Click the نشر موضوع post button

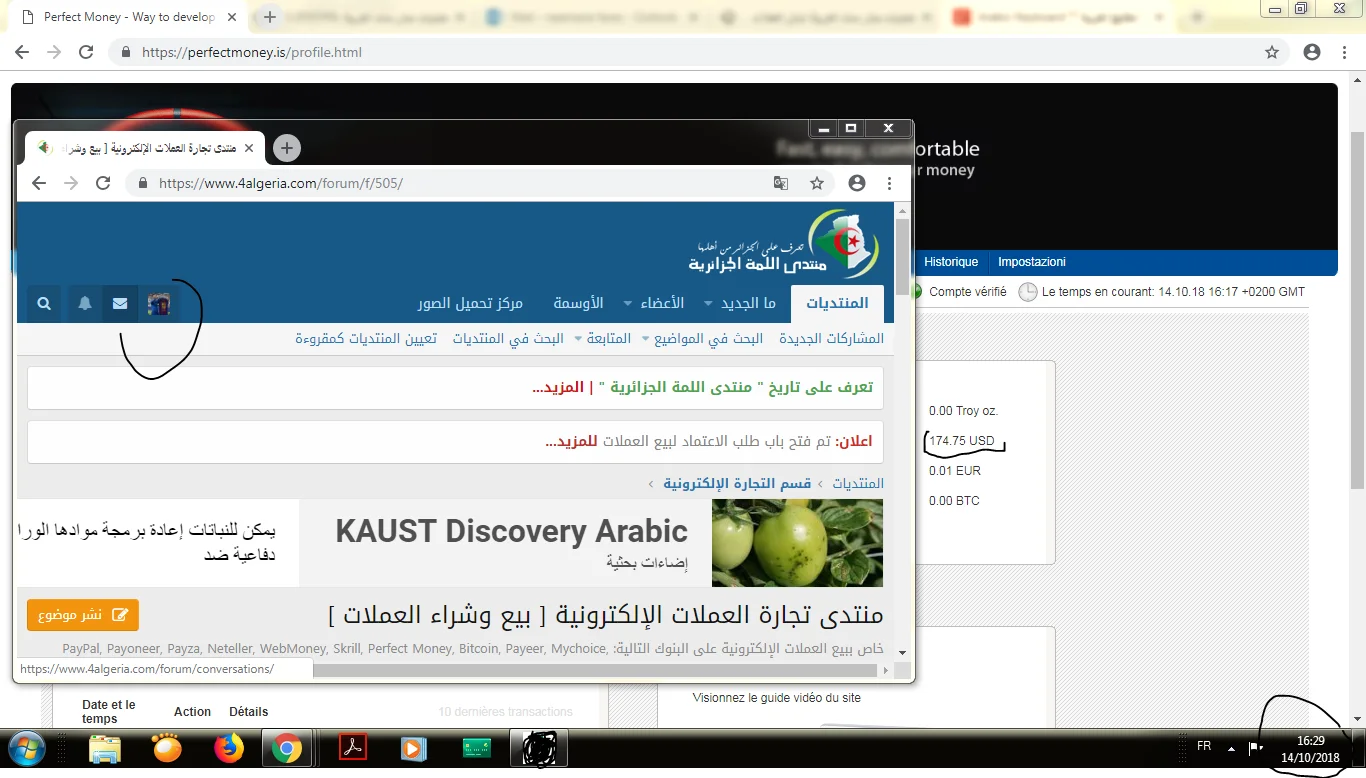(x=83, y=615)
